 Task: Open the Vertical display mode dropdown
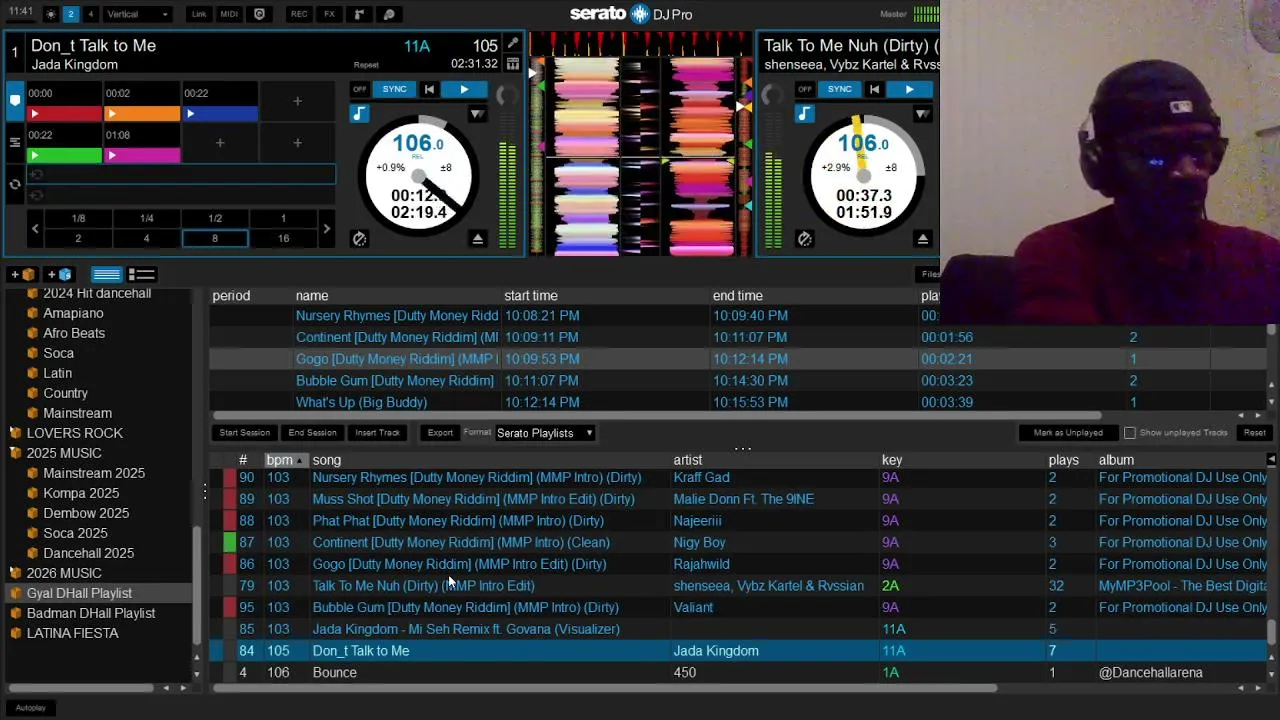pyautogui.click(x=137, y=14)
